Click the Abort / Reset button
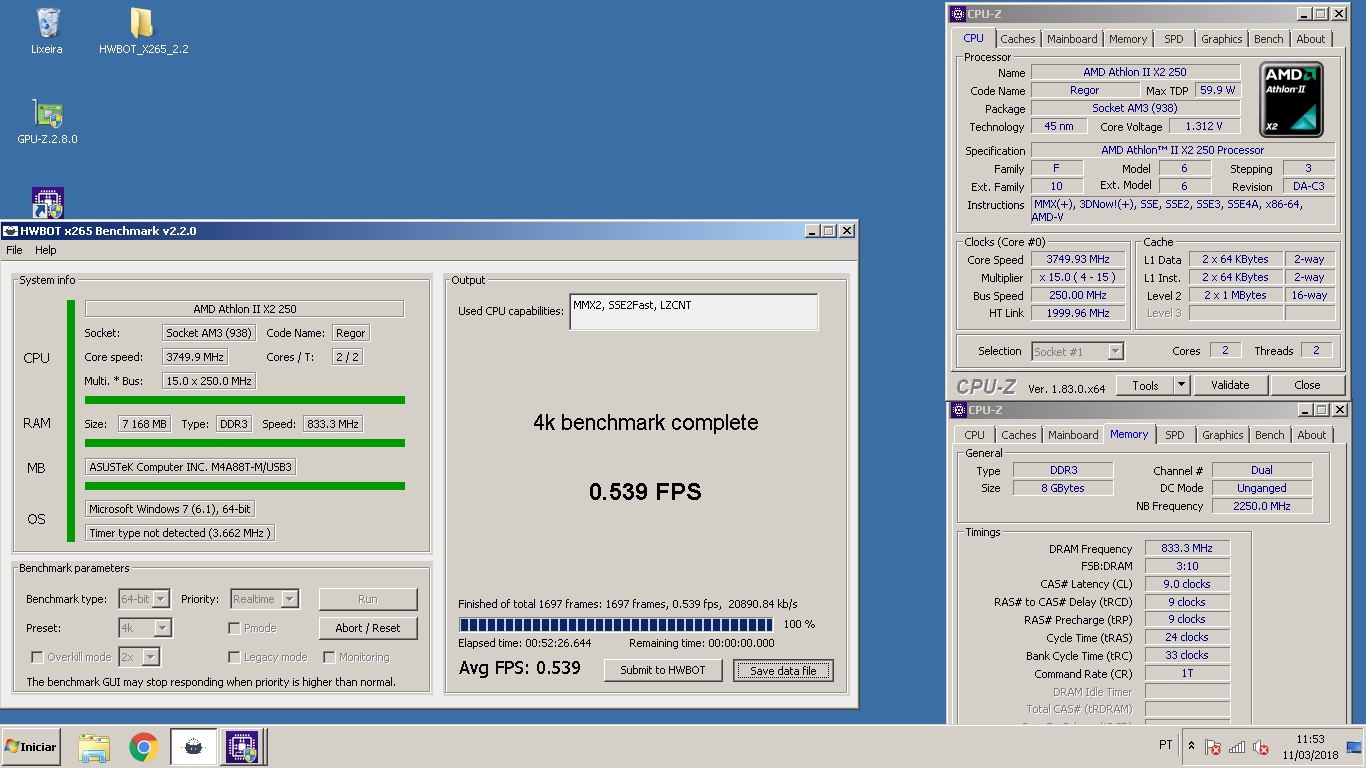This screenshot has height=768, width=1366. [368, 628]
